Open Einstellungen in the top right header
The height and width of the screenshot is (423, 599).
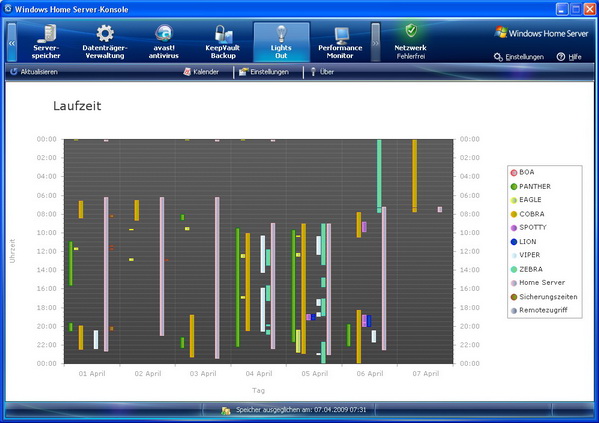pos(519,57)
